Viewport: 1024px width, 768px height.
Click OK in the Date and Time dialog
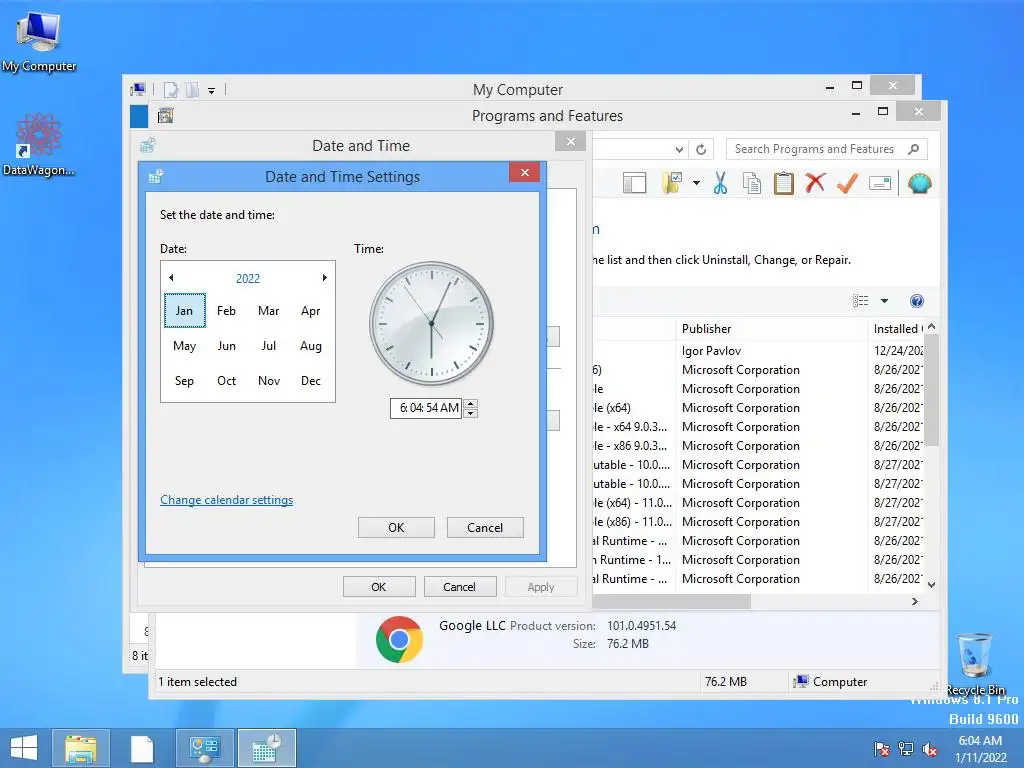pos(379,586)
